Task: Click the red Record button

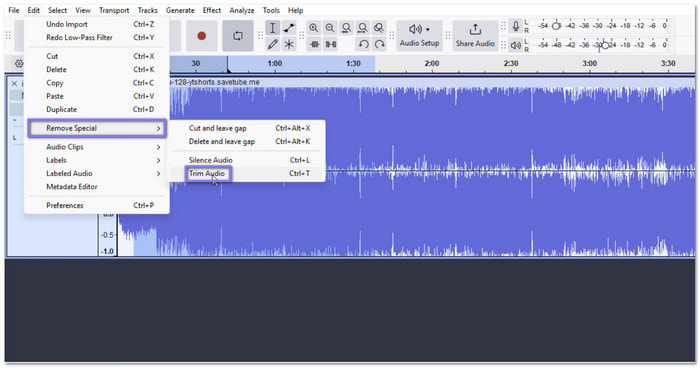Action: [201, 36]
